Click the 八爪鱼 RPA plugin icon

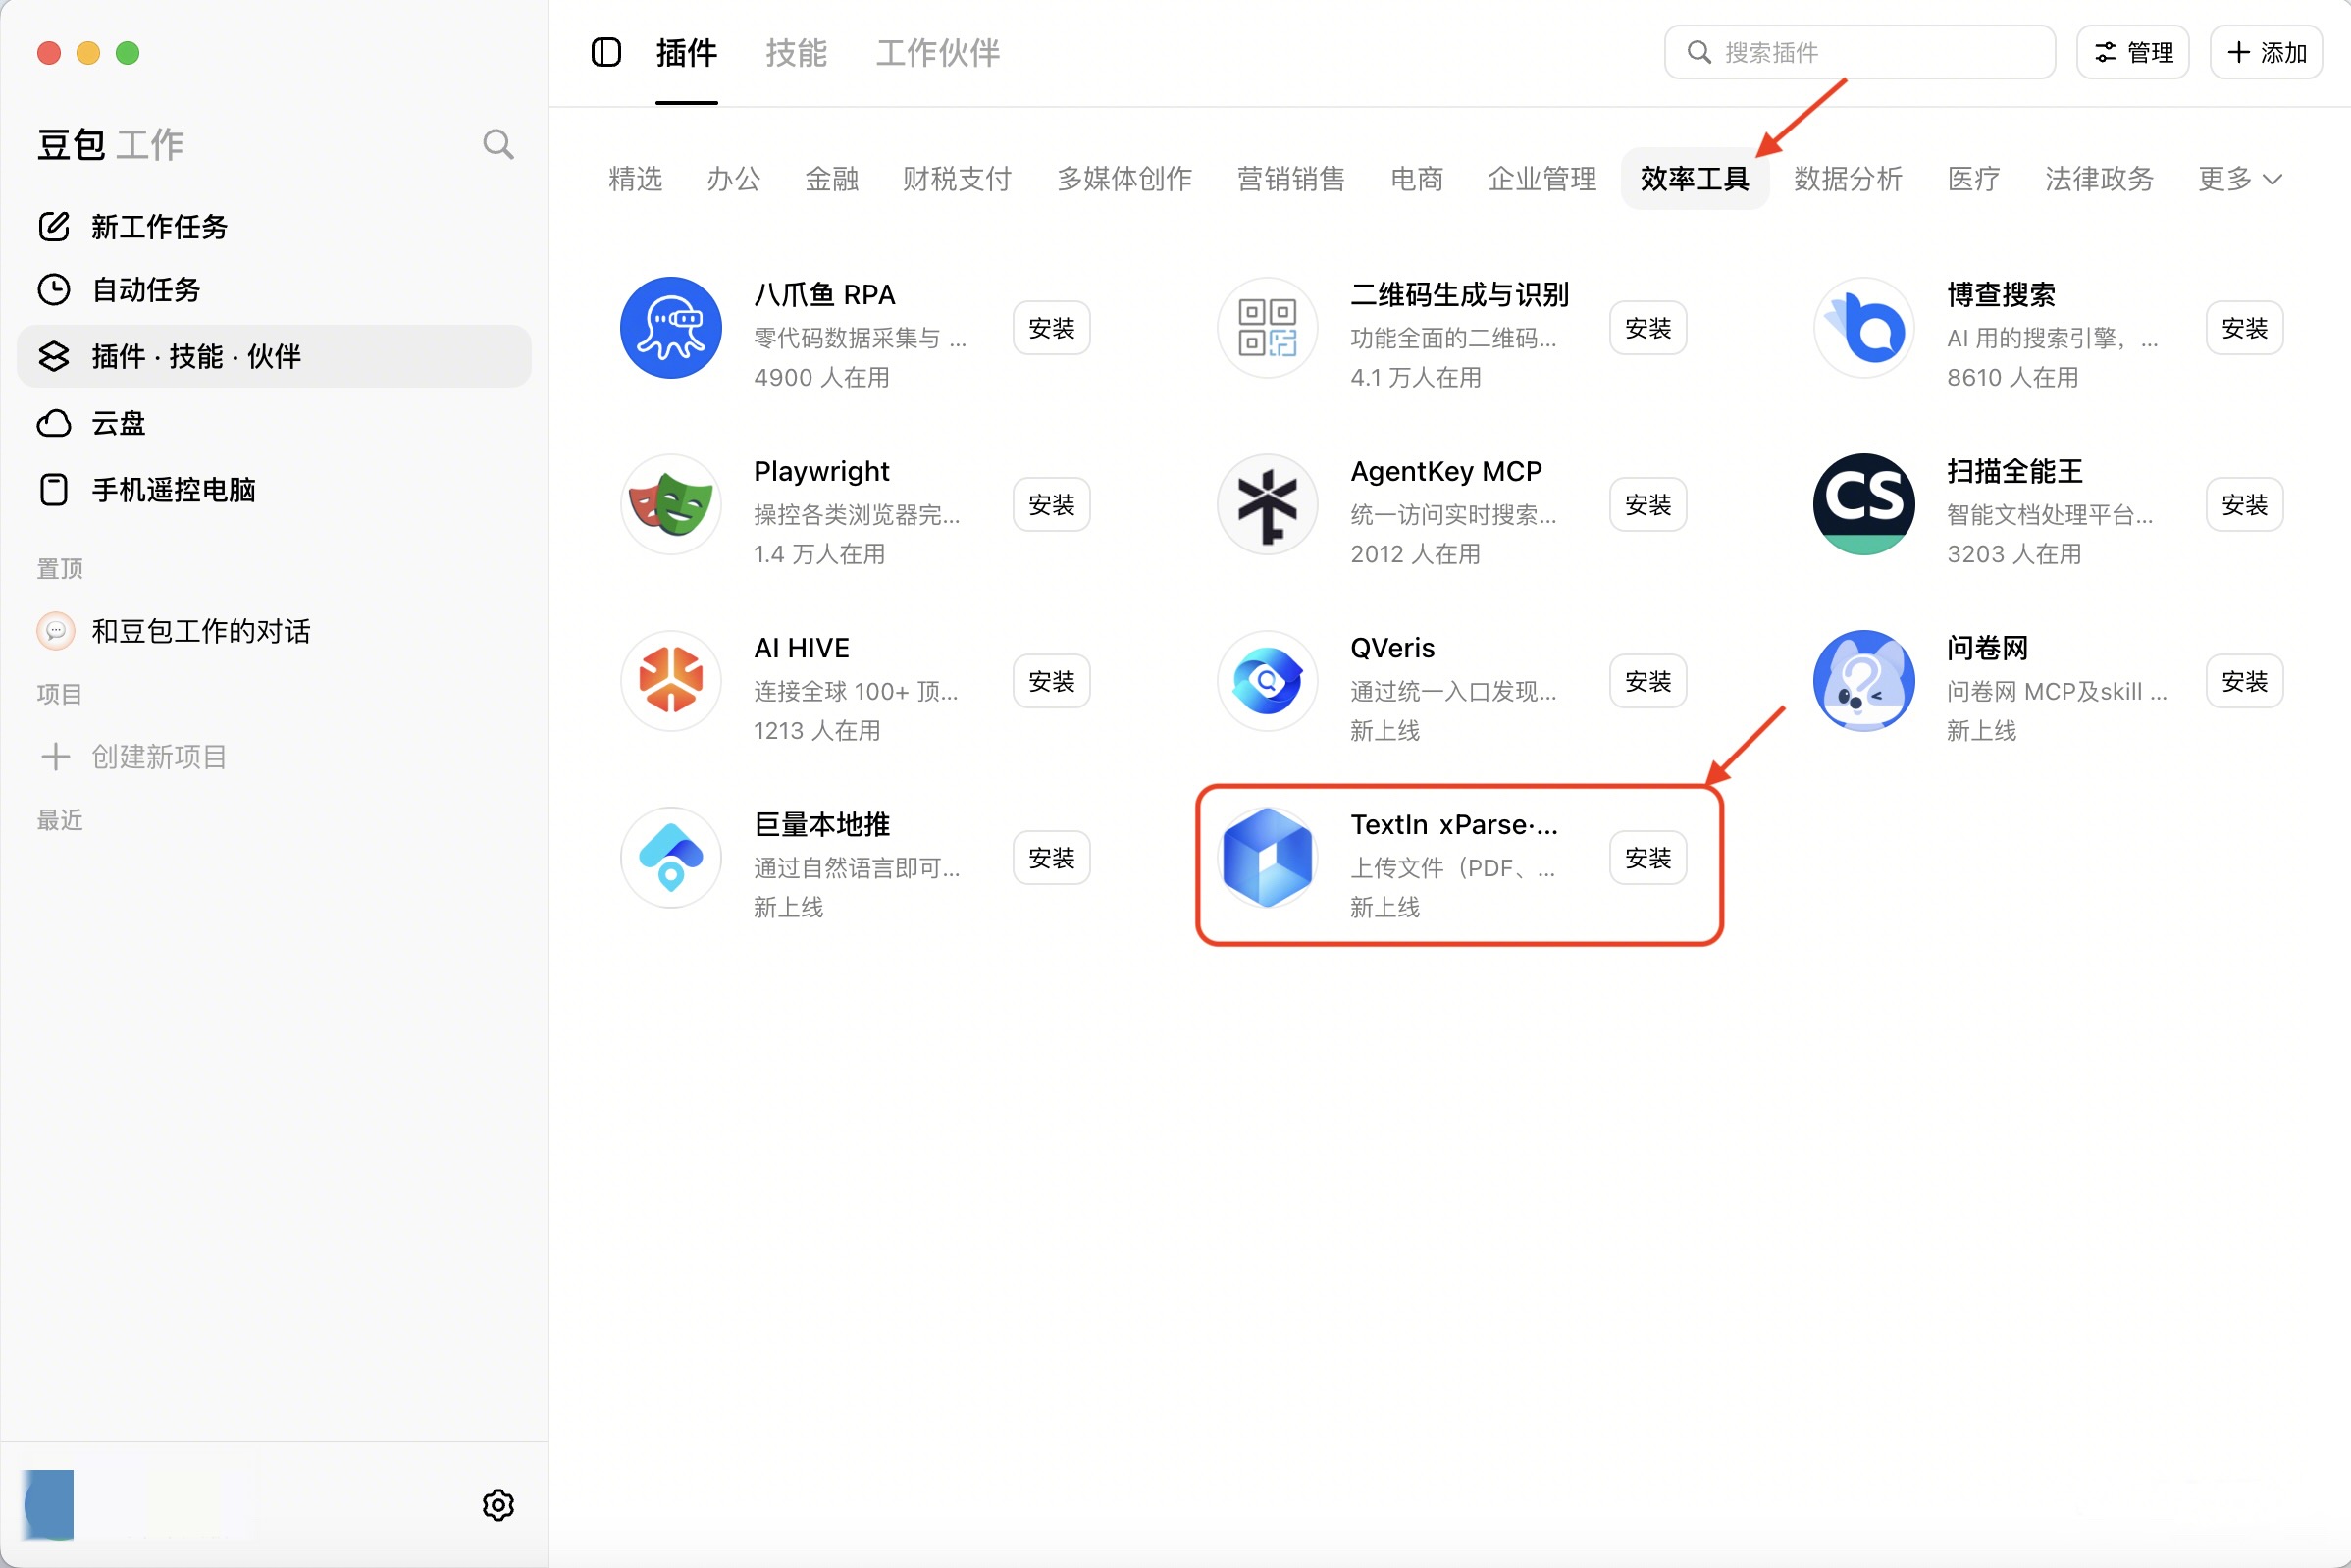click(x=671, y=328)
